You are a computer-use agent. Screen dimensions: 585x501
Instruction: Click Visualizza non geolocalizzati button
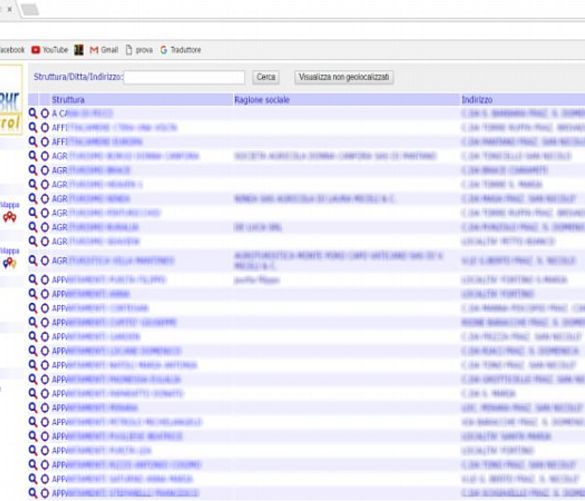coord(344,77)
